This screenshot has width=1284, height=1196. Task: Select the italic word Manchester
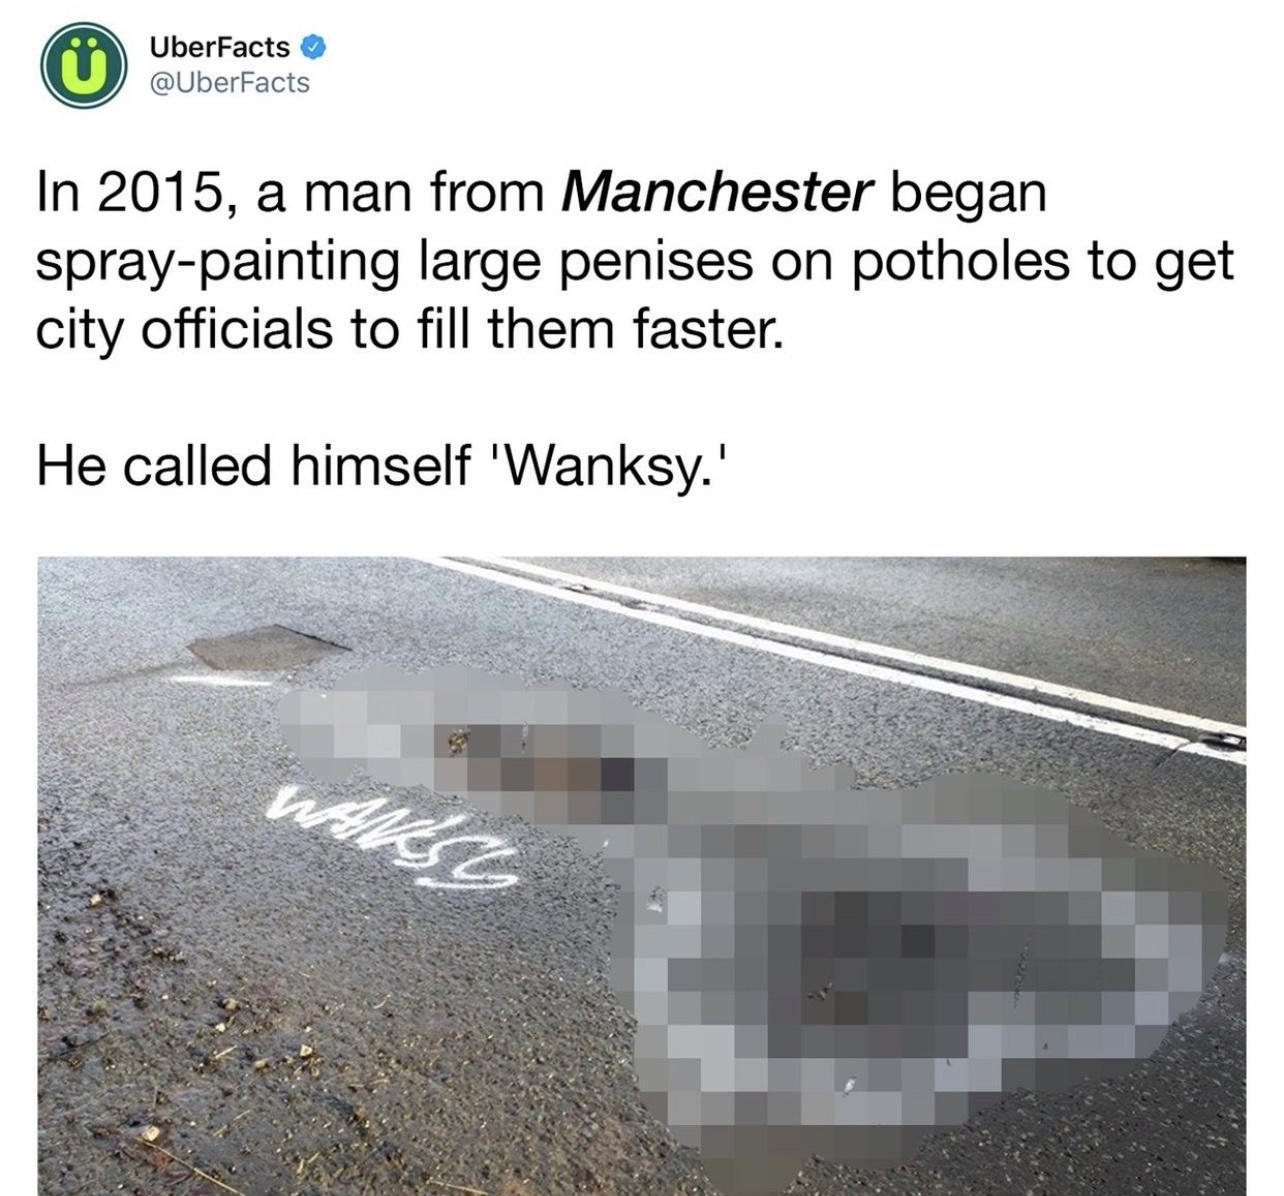[x=717, y=192]
